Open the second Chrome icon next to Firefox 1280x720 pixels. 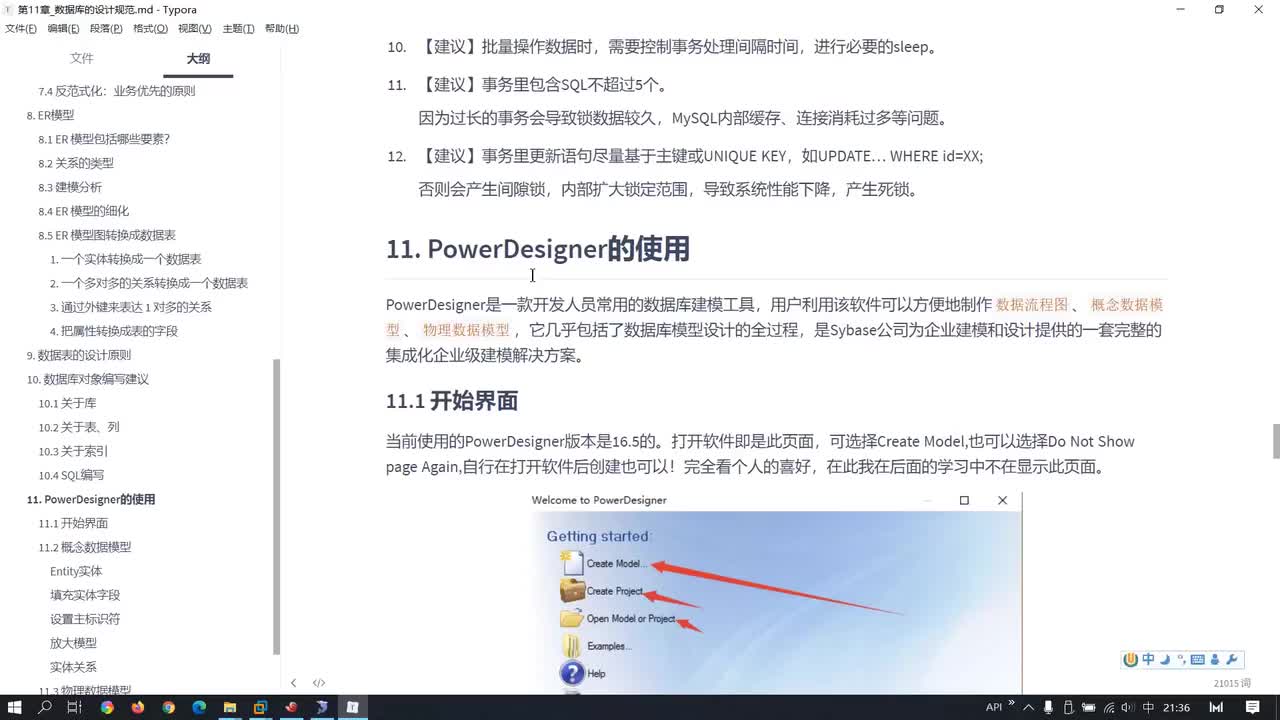coord(168,707)
